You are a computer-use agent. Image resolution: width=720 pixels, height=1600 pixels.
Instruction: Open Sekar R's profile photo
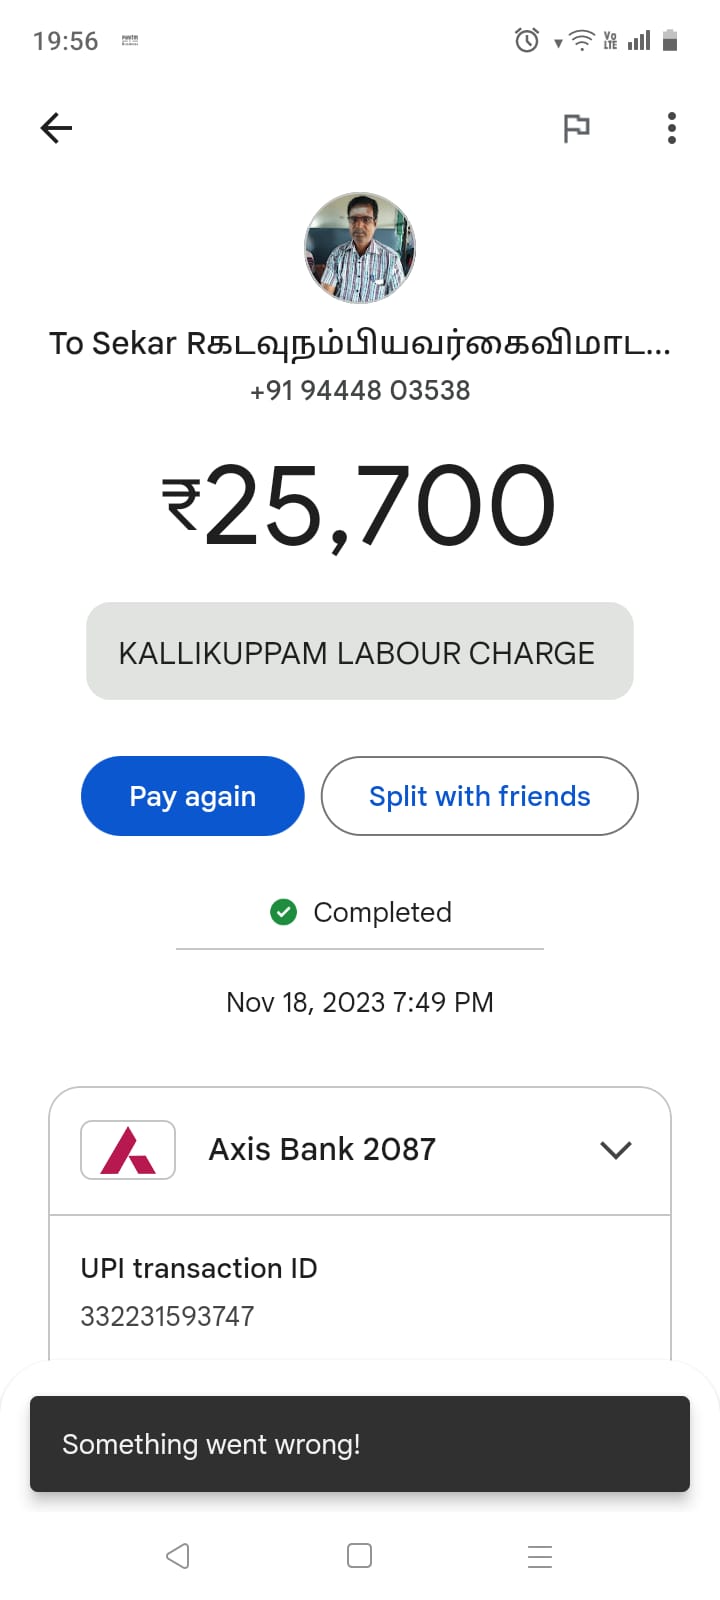[360, 248]
